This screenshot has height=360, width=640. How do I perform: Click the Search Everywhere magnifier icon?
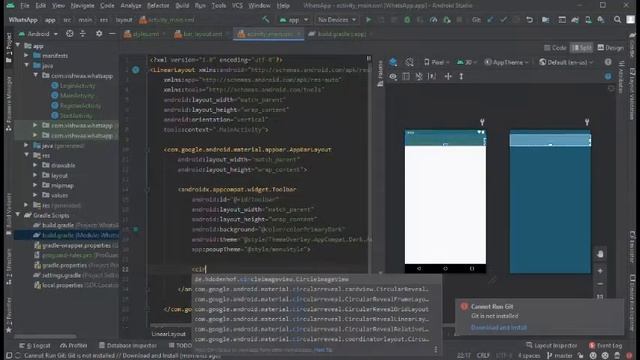click(618, 20)
